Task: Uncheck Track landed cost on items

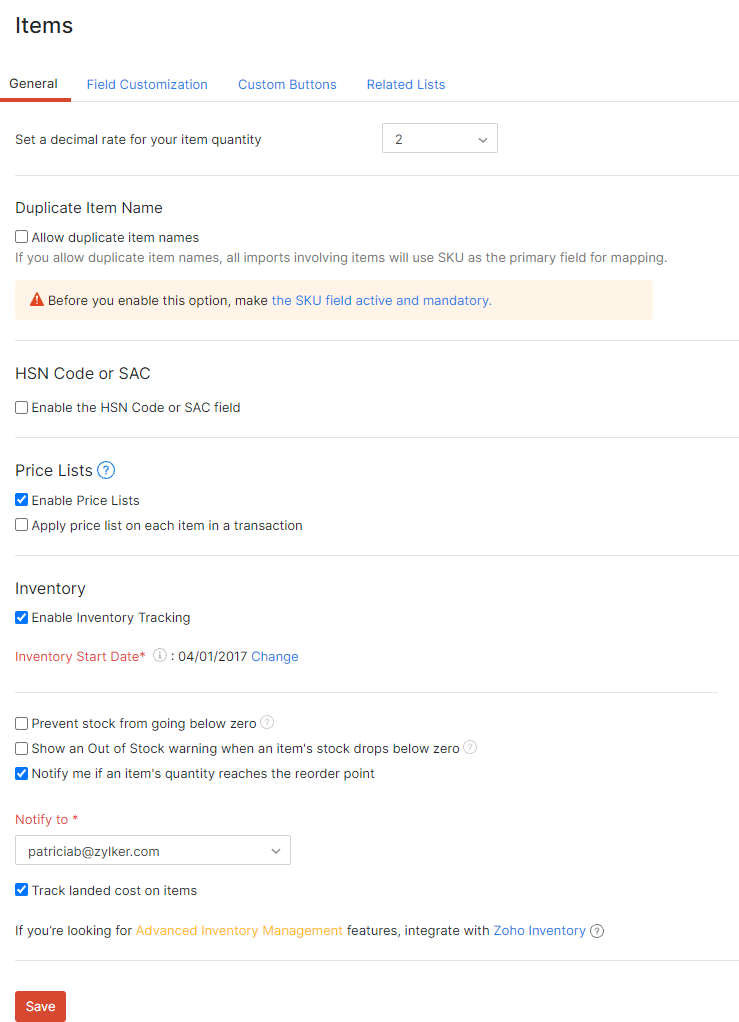Action: pos(22,890)
